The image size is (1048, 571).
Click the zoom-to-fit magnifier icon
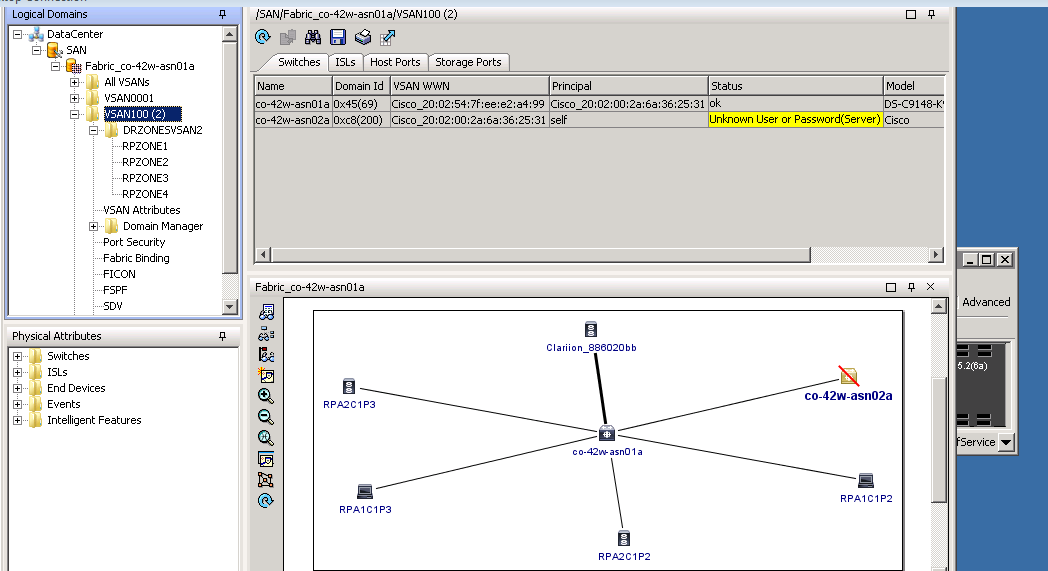coord(266,438)
